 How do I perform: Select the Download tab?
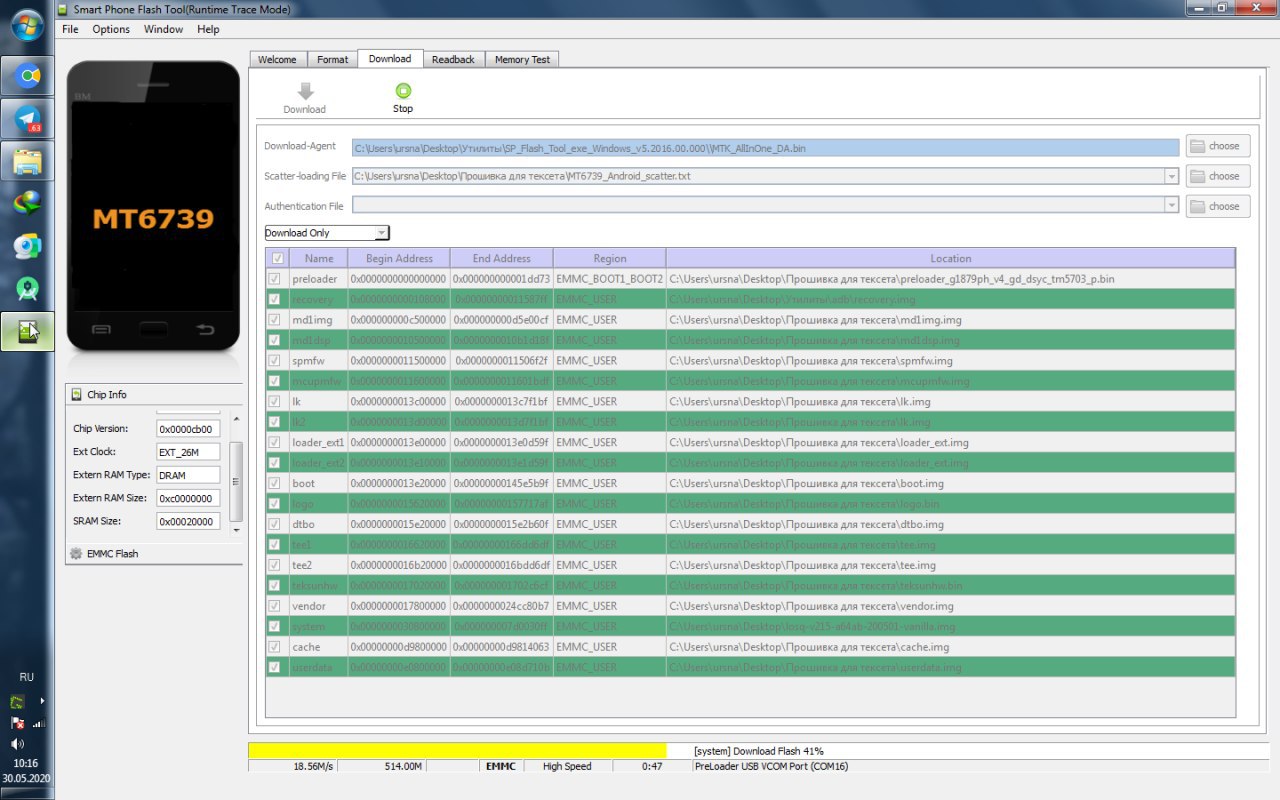click(390, 59)
